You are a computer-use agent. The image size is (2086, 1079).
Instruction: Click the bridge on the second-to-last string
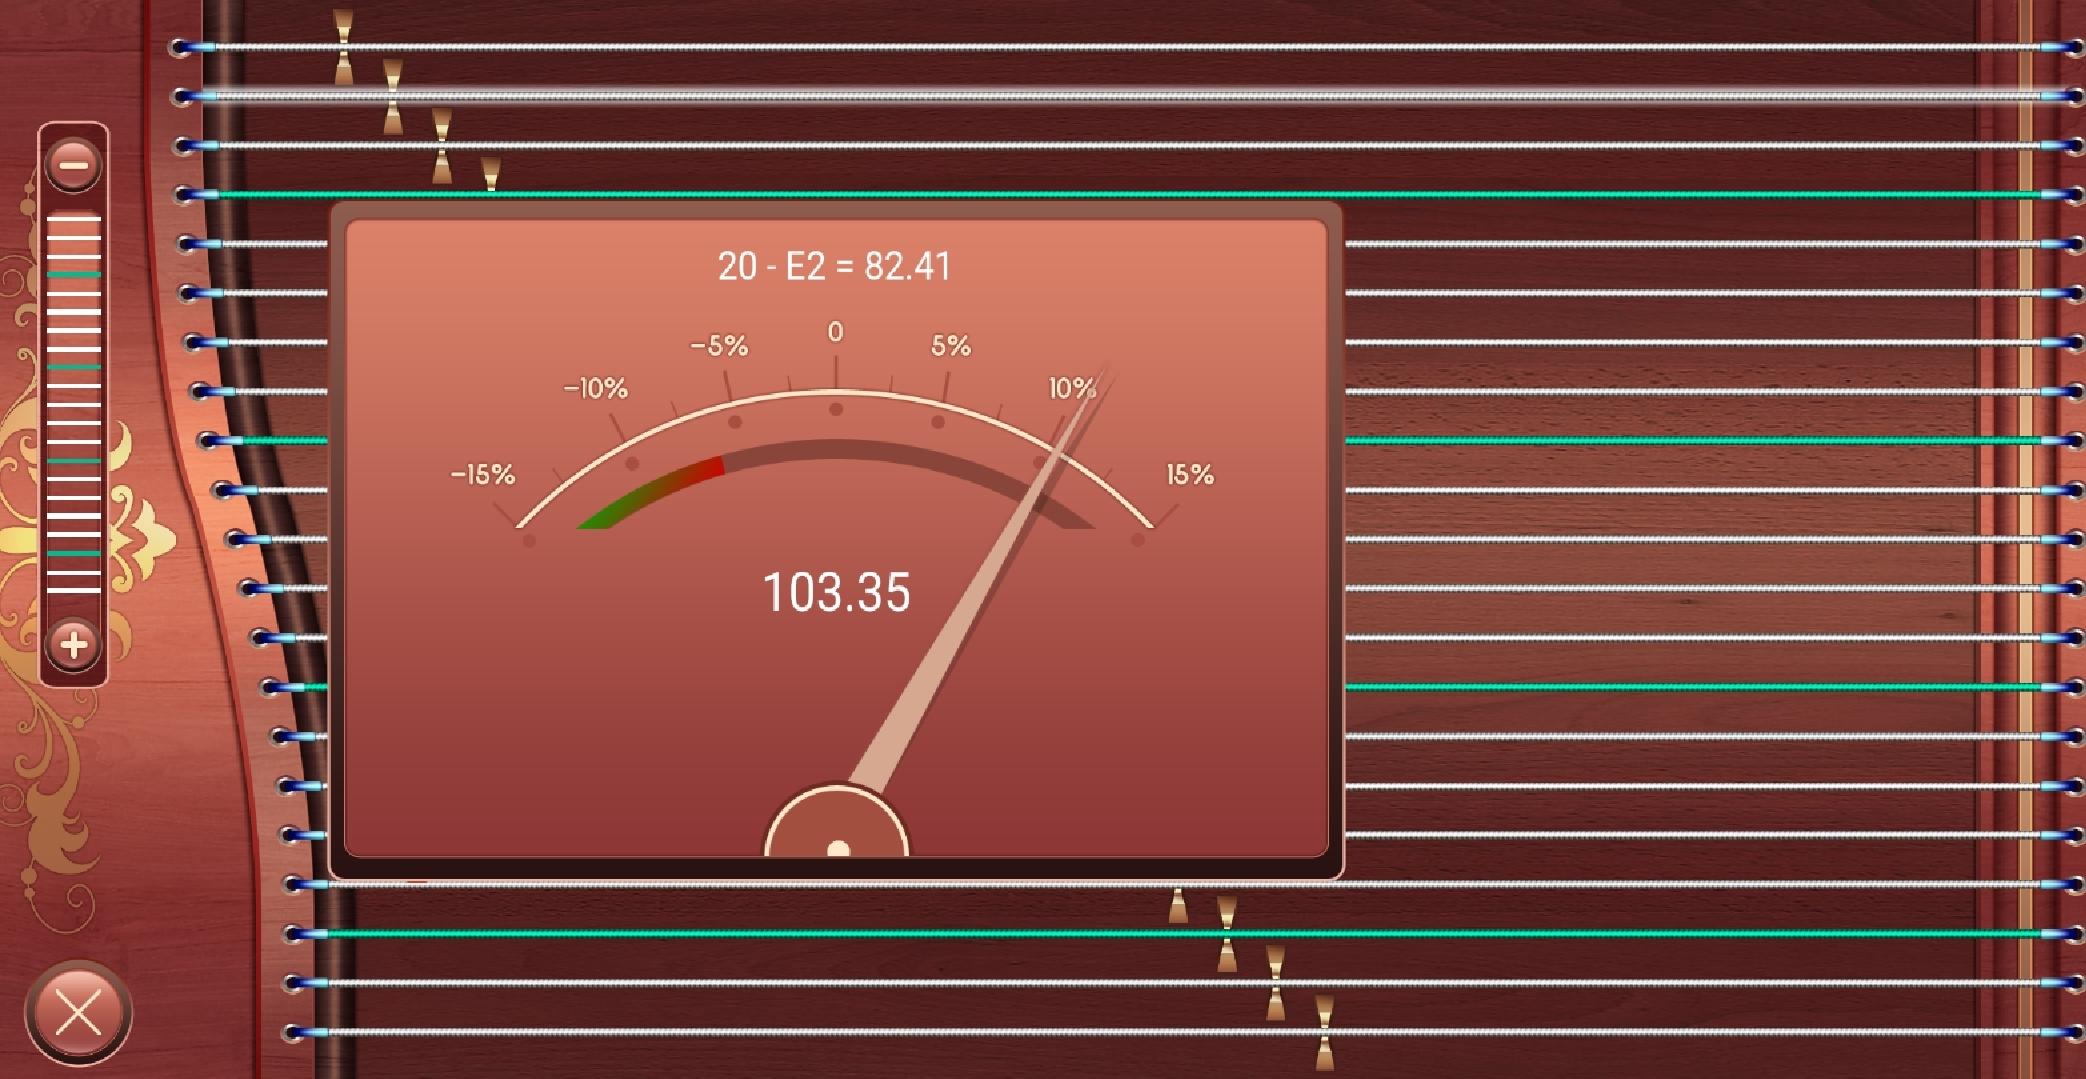click(x=1276, y=983)
